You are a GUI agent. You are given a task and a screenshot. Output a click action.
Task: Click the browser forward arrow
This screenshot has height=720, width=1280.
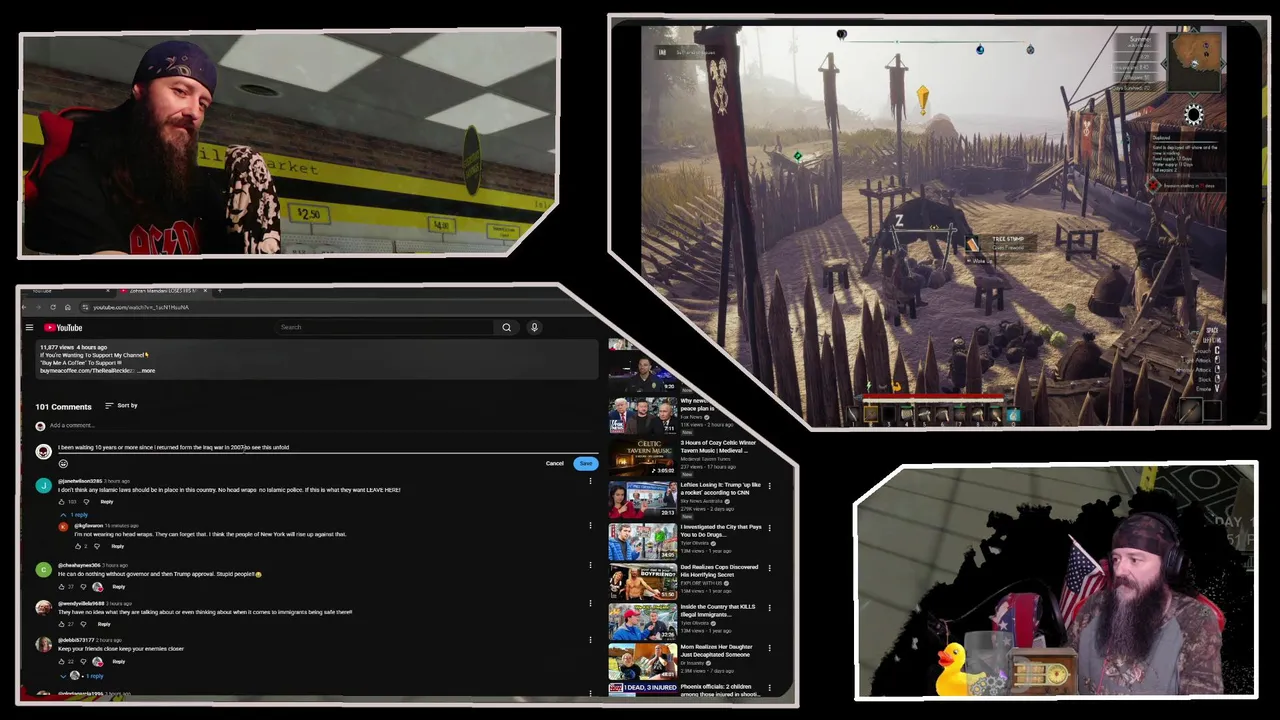coord(39,307)
